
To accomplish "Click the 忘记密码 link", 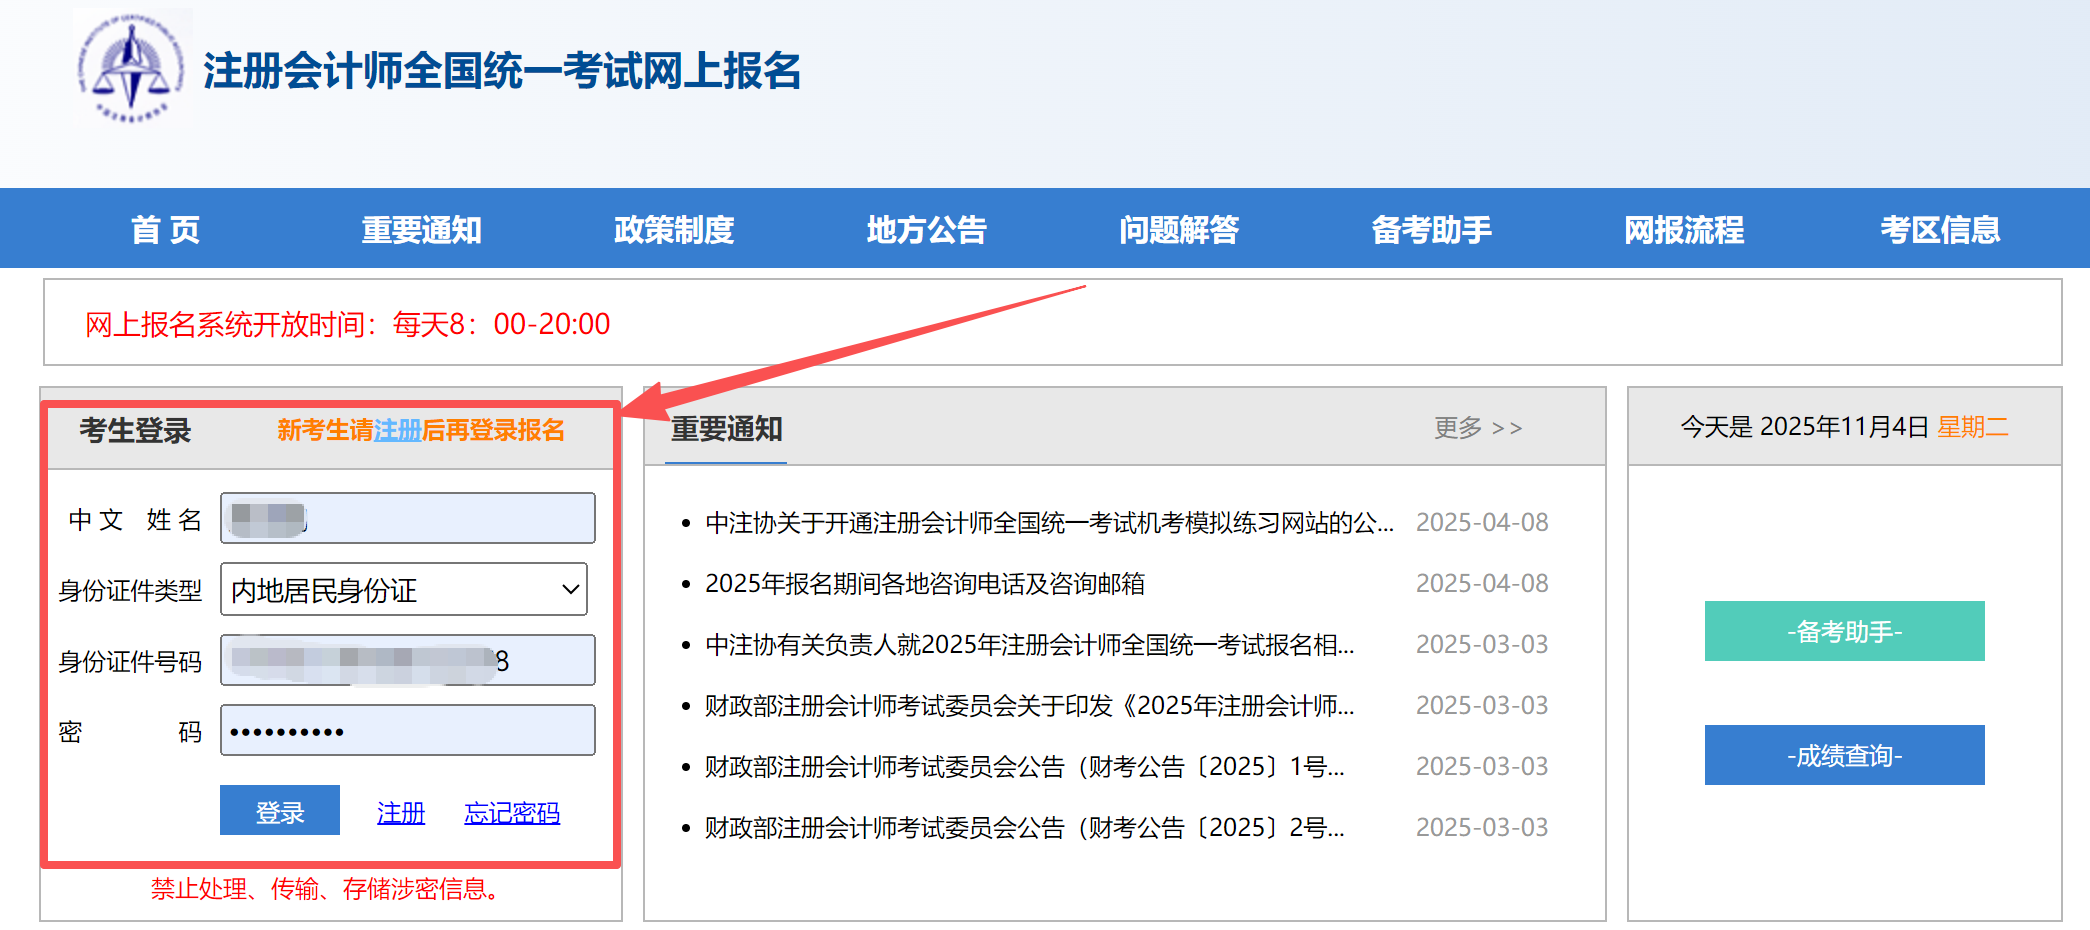I will [511, 813].
